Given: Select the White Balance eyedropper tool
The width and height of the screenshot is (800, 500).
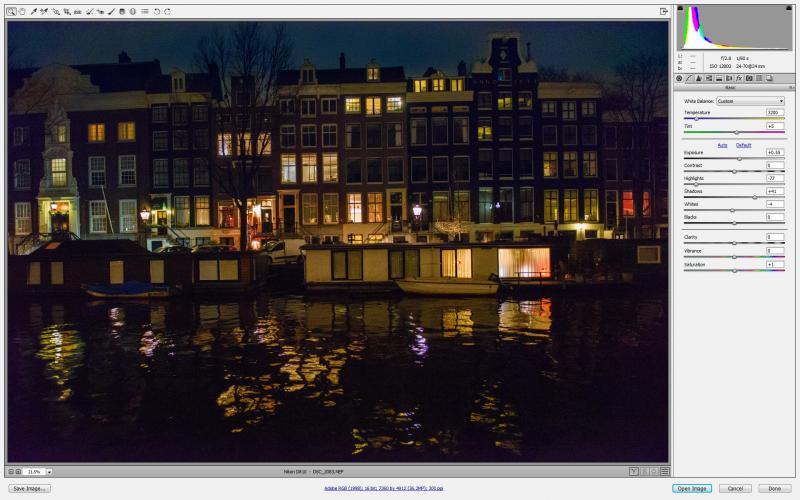Looking at the screenshot, I should (33, 11).
